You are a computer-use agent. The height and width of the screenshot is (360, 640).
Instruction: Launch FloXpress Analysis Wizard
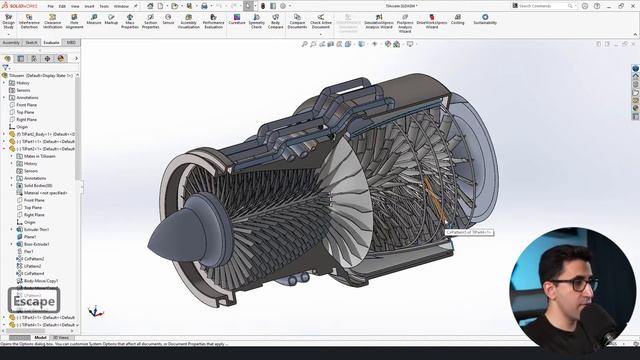click(x=405, y=23)
